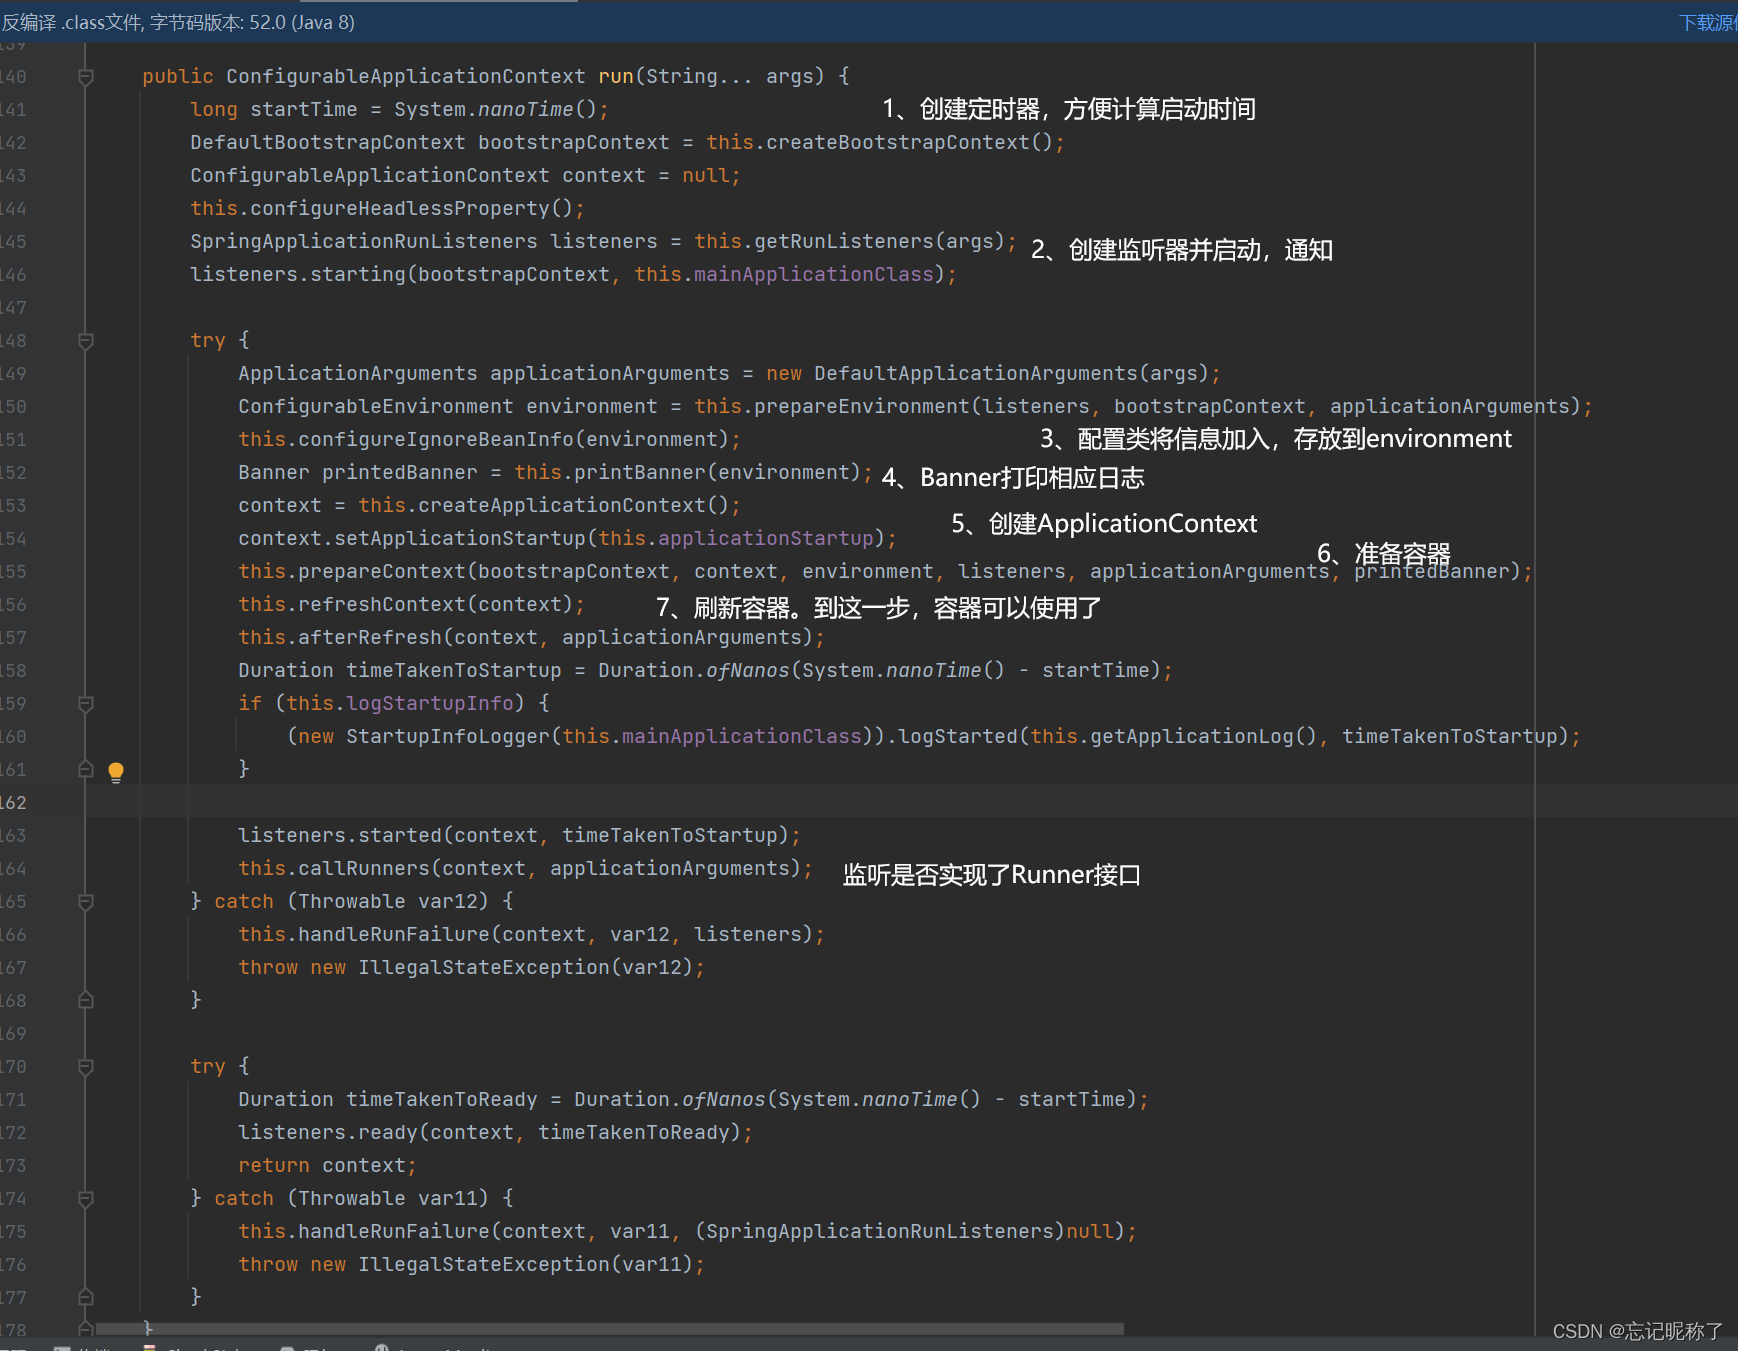Collapse the first try block fold marker
Viewport: 1738px width, 1351px height.
tap(86, 341)
